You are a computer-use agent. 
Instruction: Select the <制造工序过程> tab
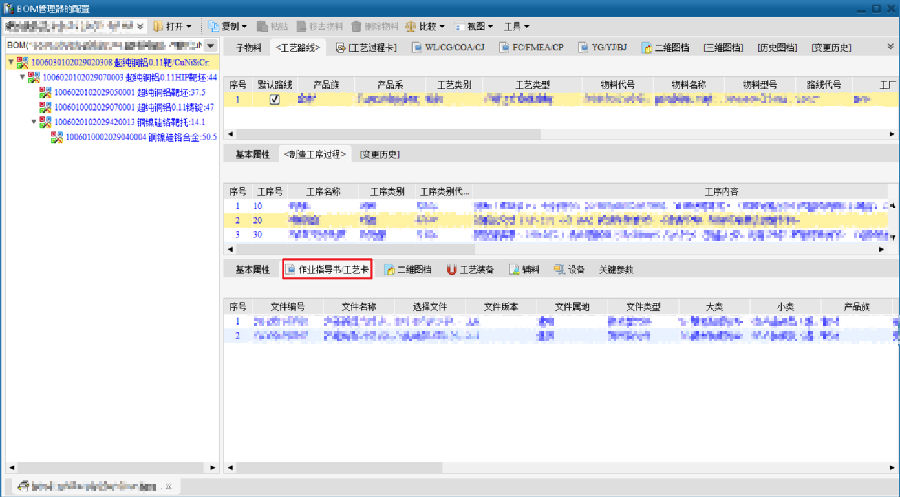coord(315,154)
